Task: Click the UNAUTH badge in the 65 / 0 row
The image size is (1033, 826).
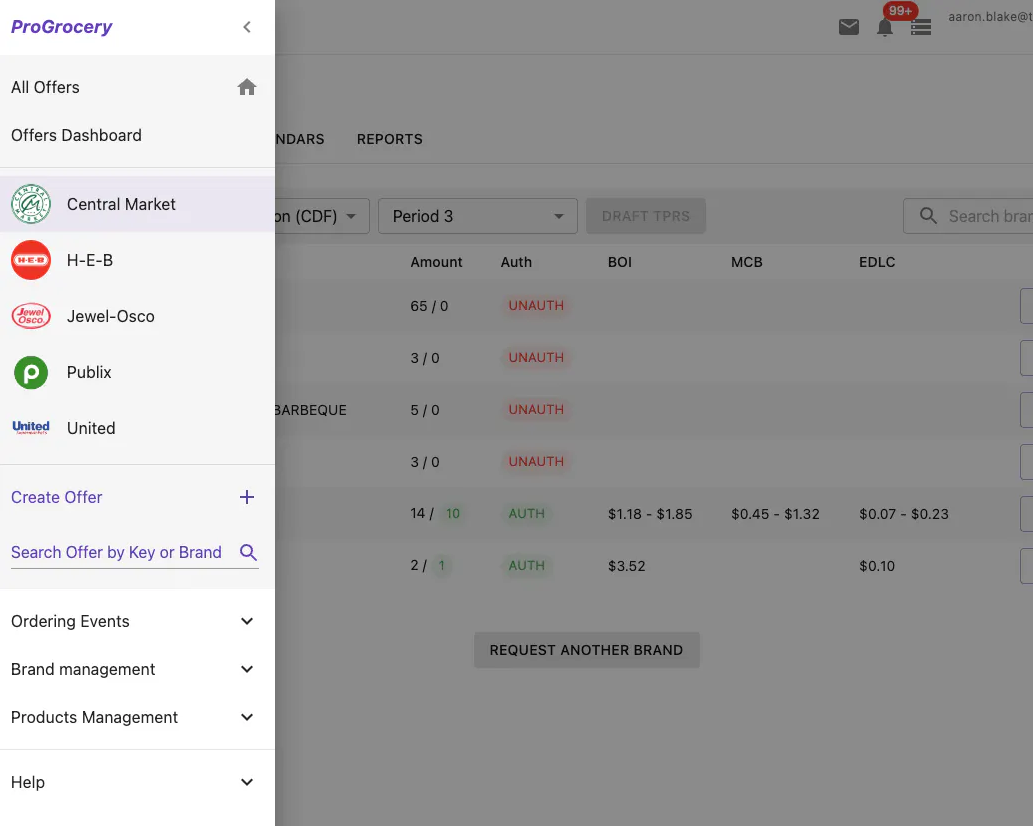Action: 536,306
